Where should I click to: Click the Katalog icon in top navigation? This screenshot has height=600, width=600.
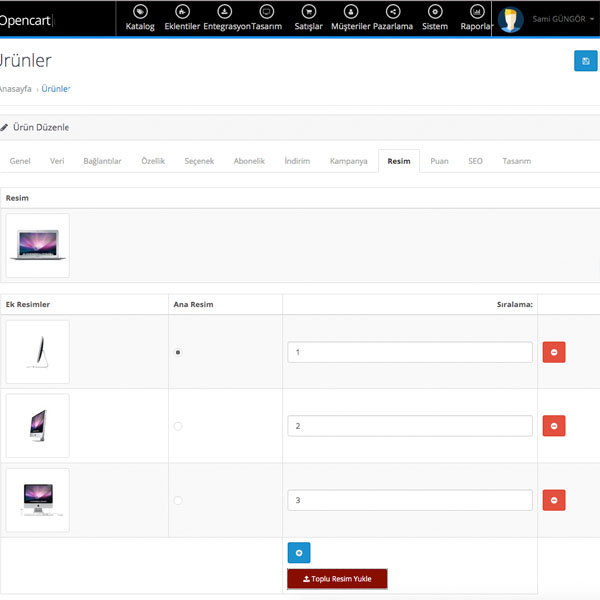pyautogui.click(x=140, y=12)
